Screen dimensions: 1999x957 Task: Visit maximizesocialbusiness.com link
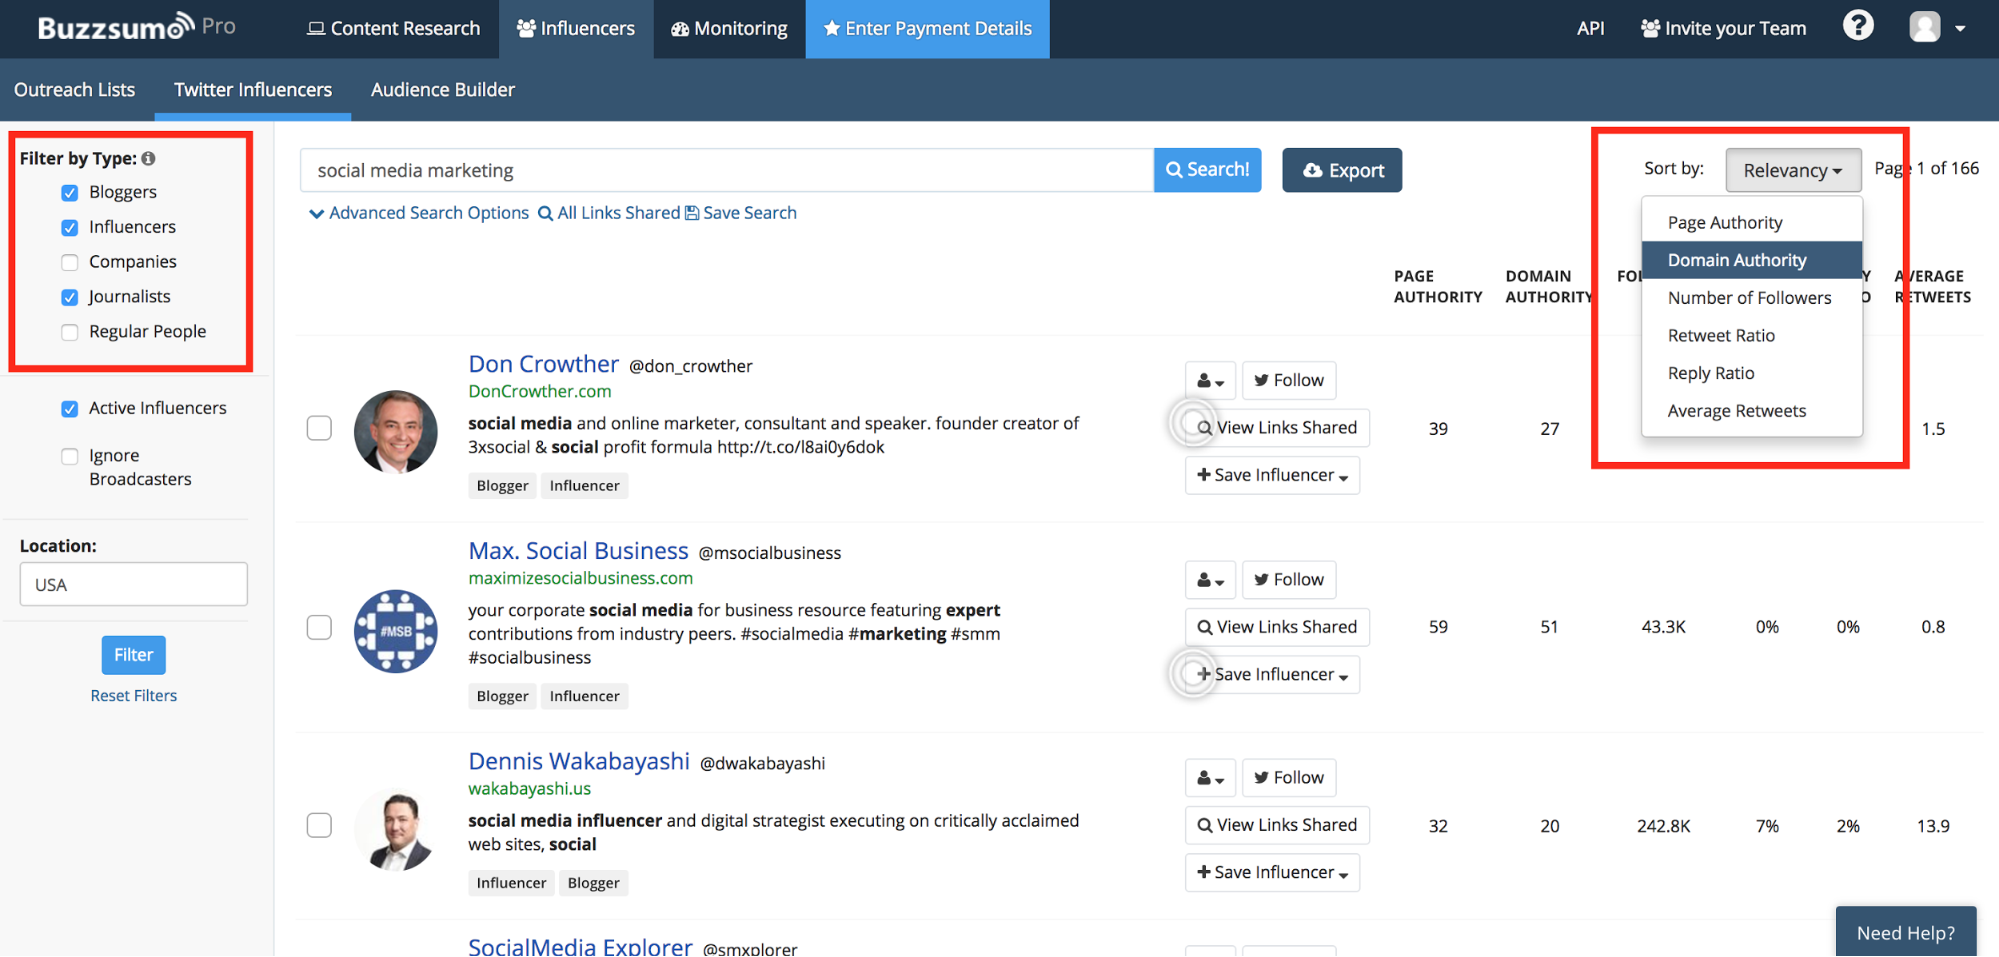pos(581,578)
